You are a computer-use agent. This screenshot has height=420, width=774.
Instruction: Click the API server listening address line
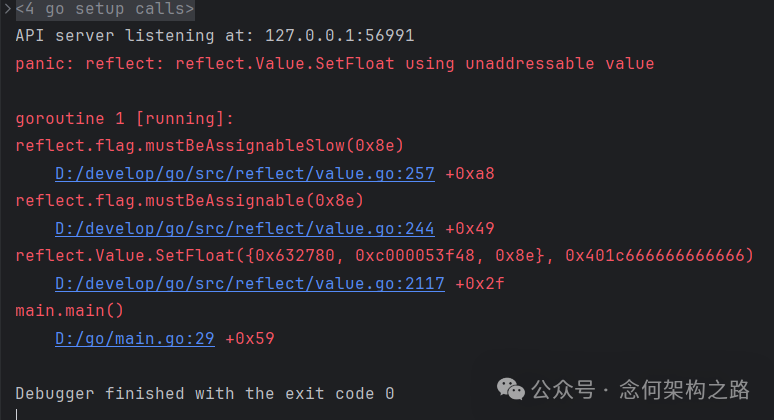(x=215, y=36)
